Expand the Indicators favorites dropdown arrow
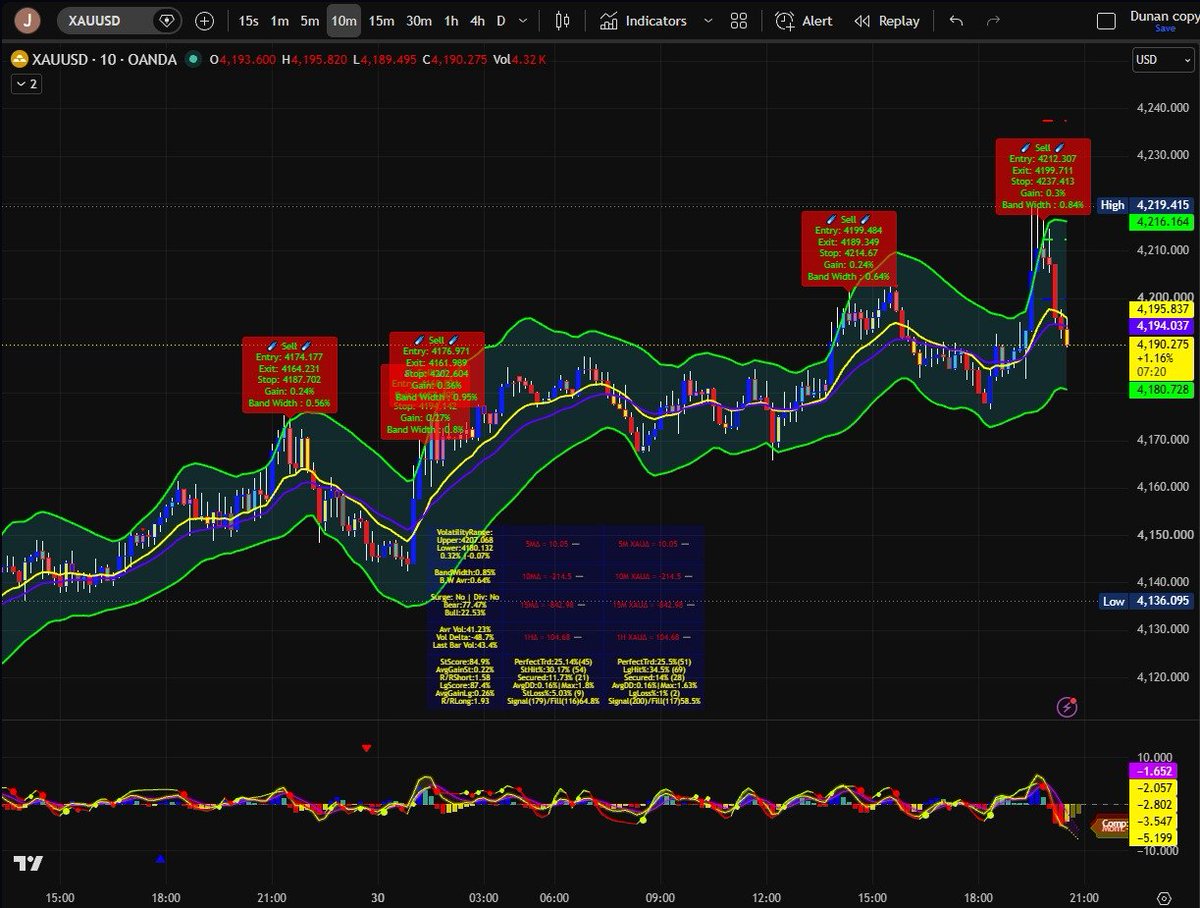Screen dimensions: 1200x908 (x=709, y=21)
